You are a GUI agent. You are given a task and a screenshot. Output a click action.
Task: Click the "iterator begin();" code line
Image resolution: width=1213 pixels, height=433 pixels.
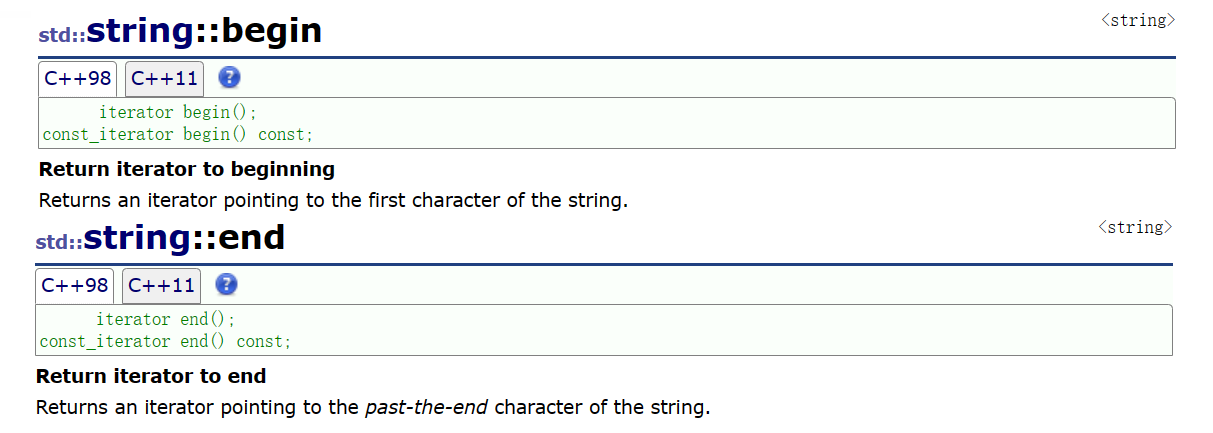click(178, 113)
